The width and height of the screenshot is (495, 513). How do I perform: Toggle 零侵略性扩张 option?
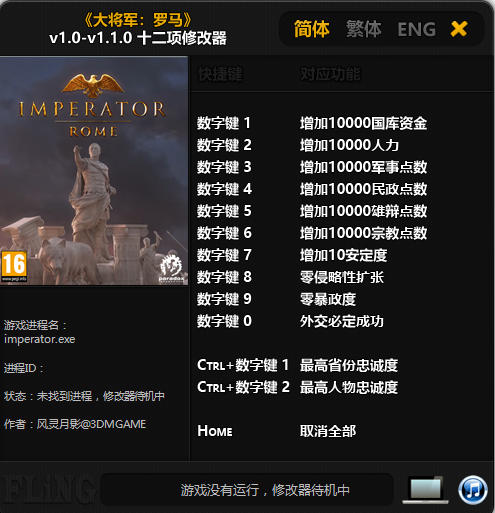[342, 277]
